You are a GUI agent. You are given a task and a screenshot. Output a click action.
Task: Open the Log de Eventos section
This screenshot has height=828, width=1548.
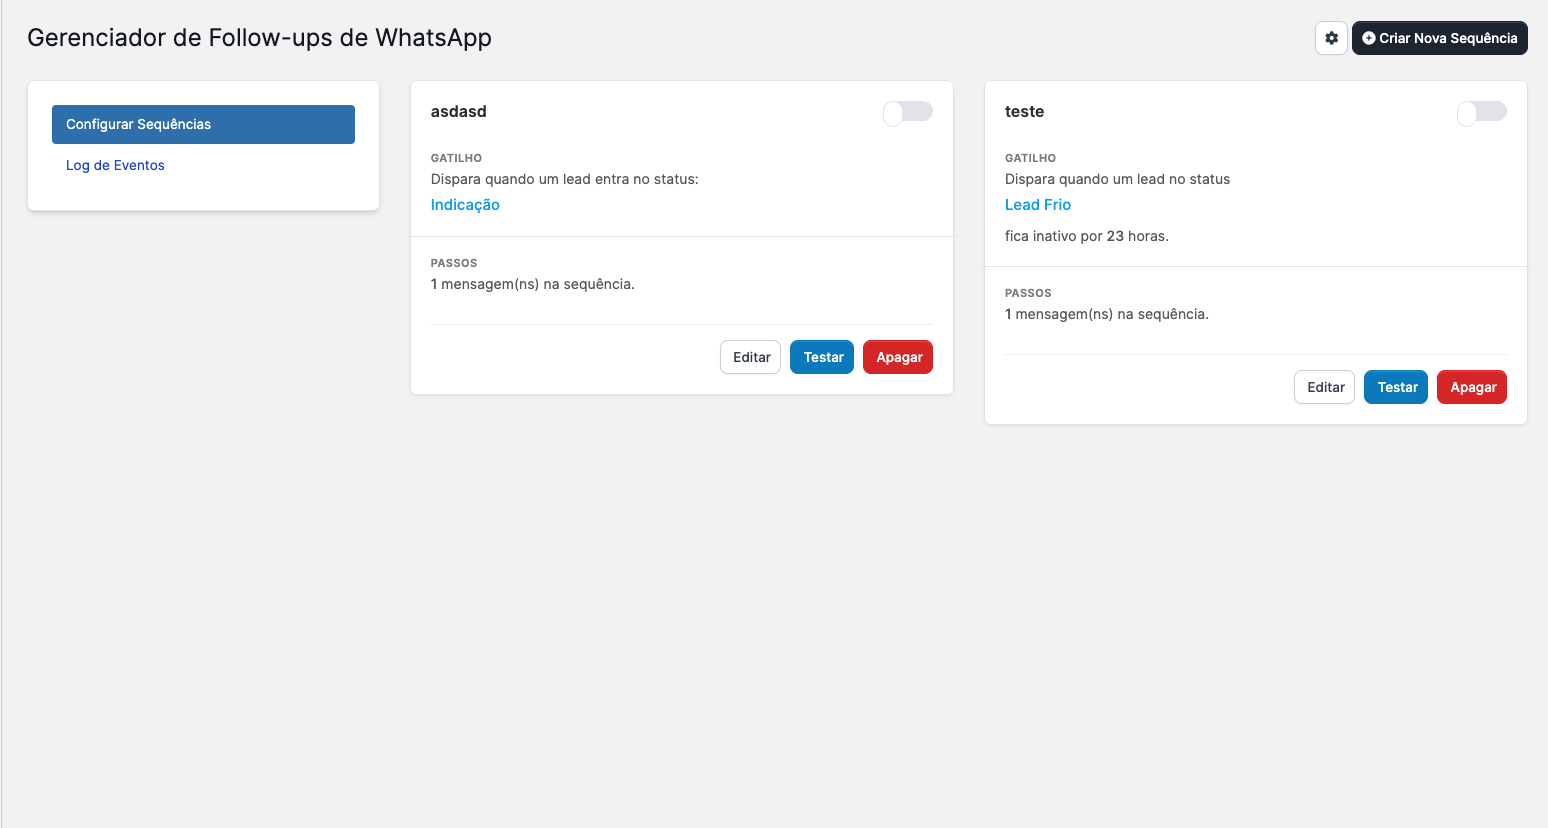tap(115, 164)
